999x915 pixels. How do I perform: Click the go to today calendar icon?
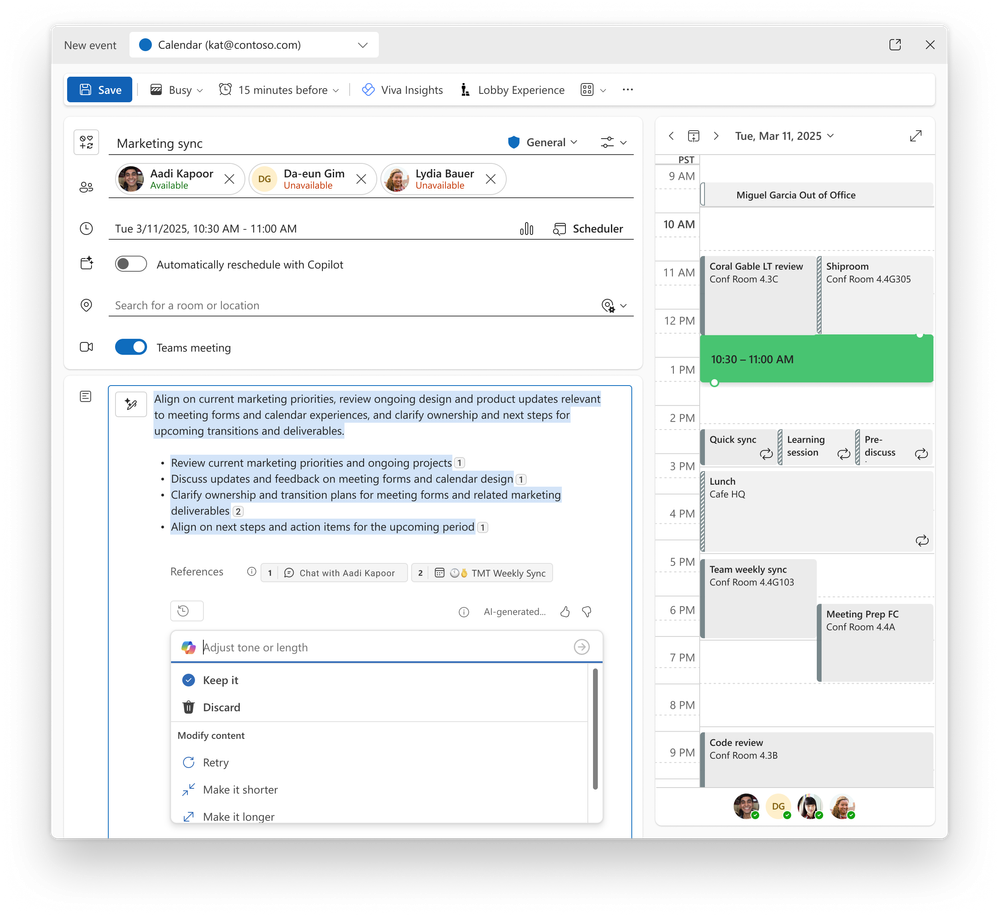(694, 136)
